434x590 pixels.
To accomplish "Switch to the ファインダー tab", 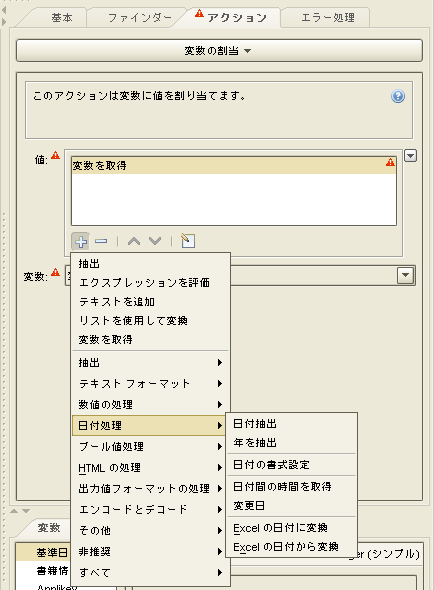I will (x=140, y=18).
